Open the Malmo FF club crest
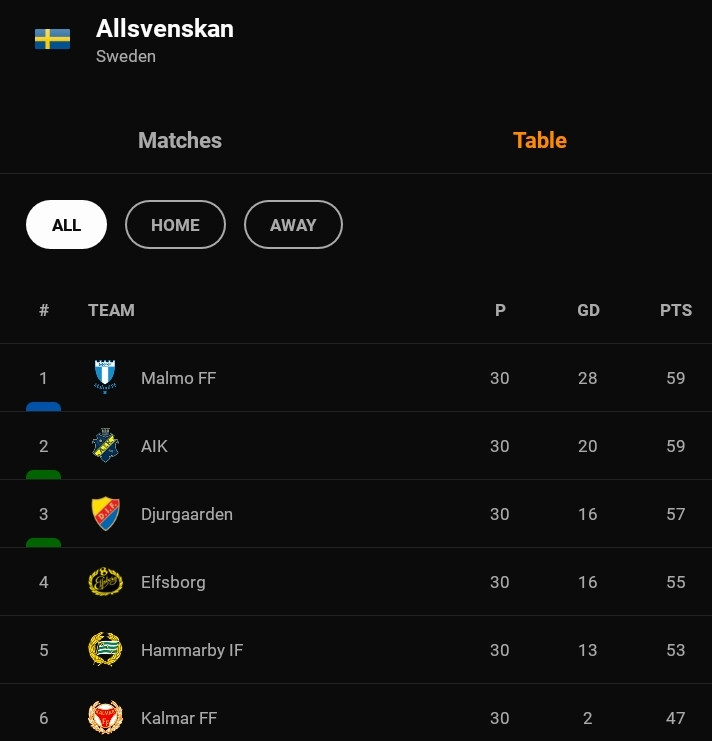Screen dimensions: 712x741 coord(105,377)
